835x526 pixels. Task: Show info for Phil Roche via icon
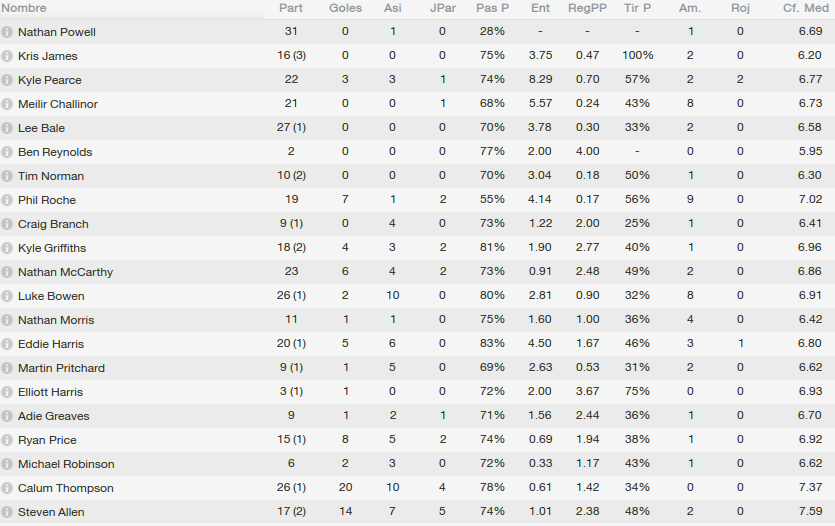tap(7, 200)
